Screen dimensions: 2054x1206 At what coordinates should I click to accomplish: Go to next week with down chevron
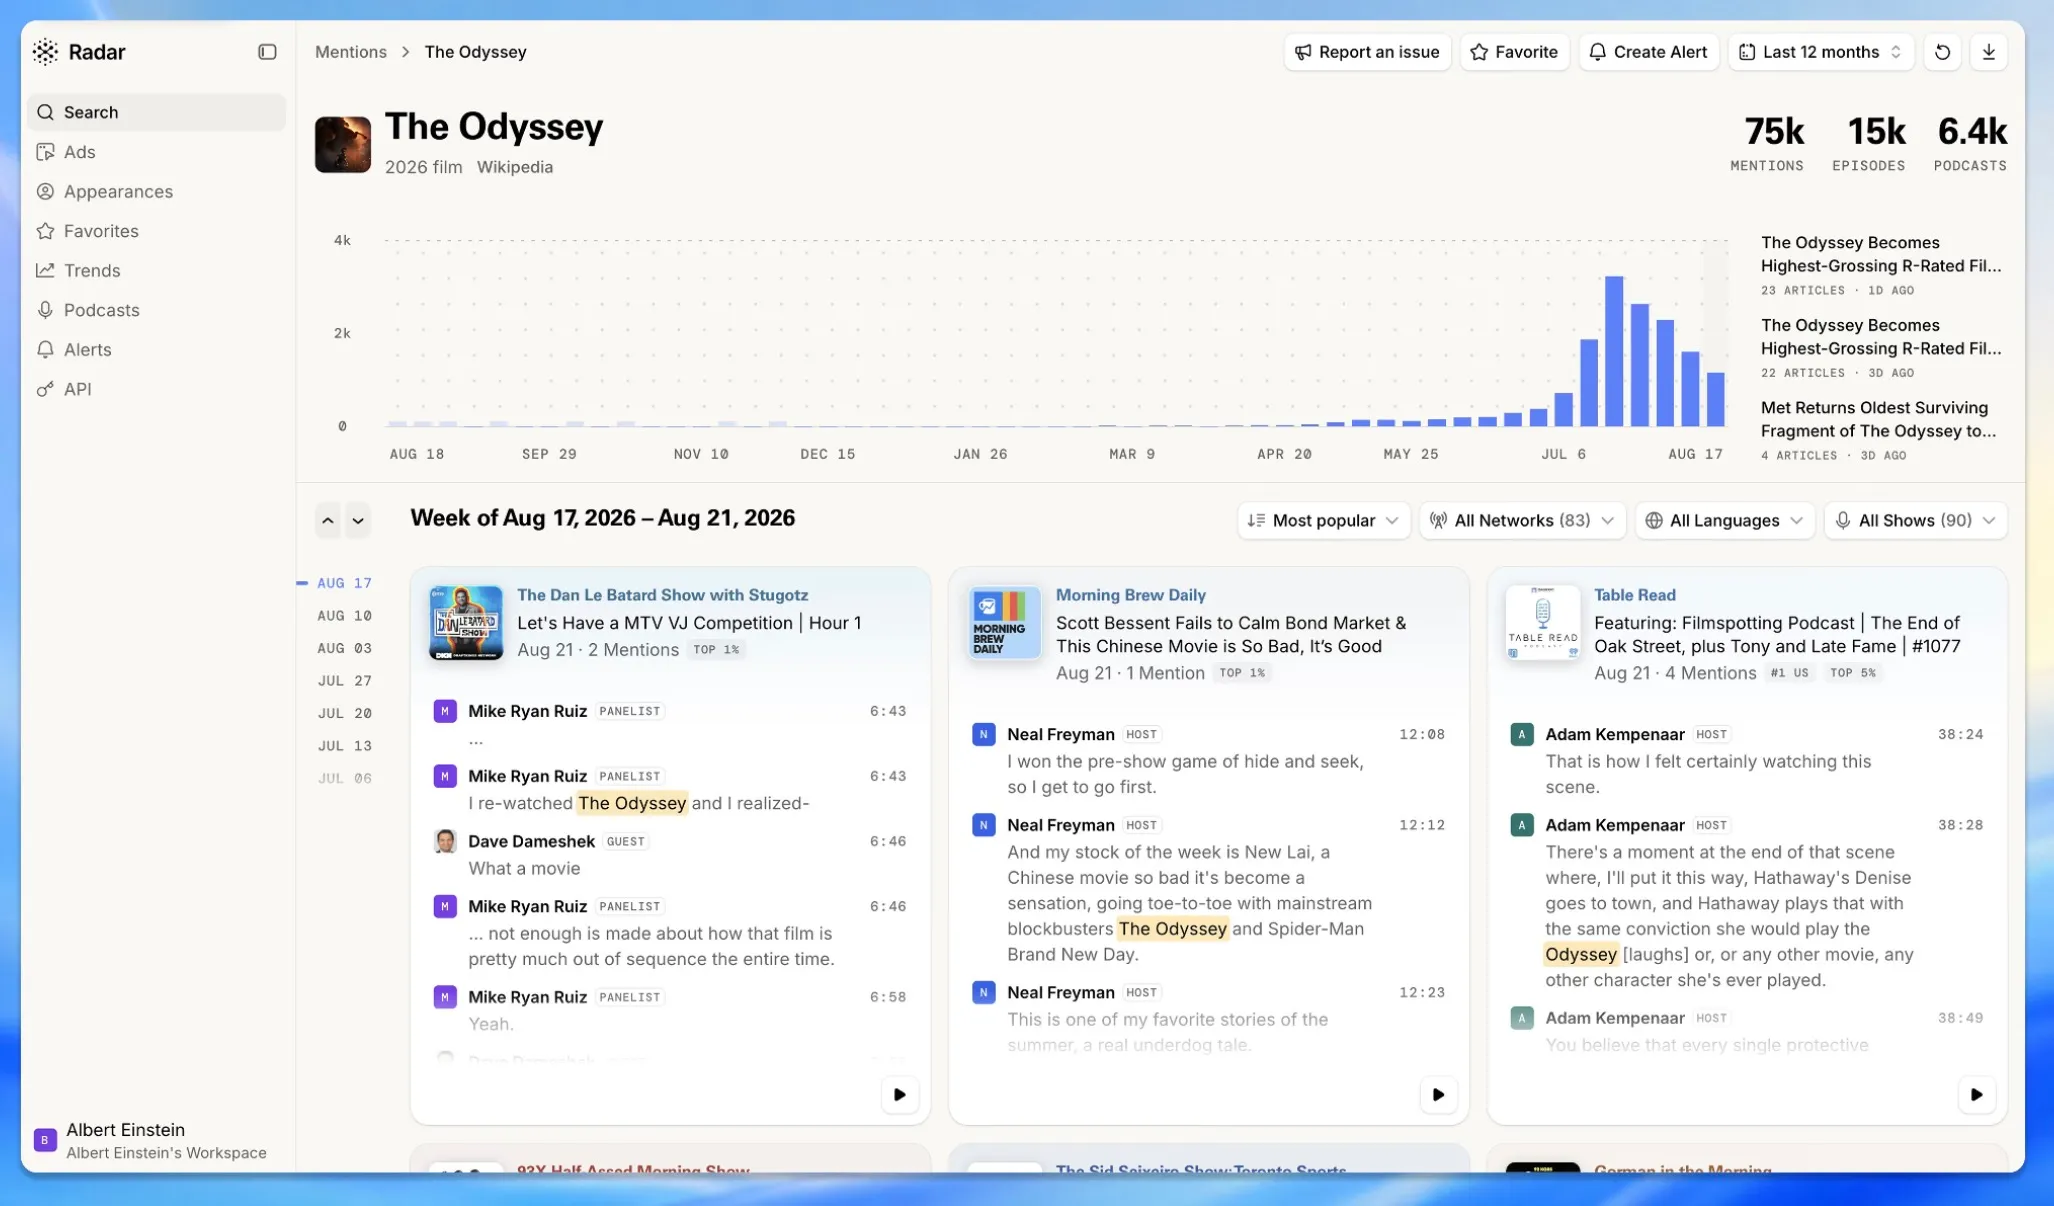coord(358,520)
